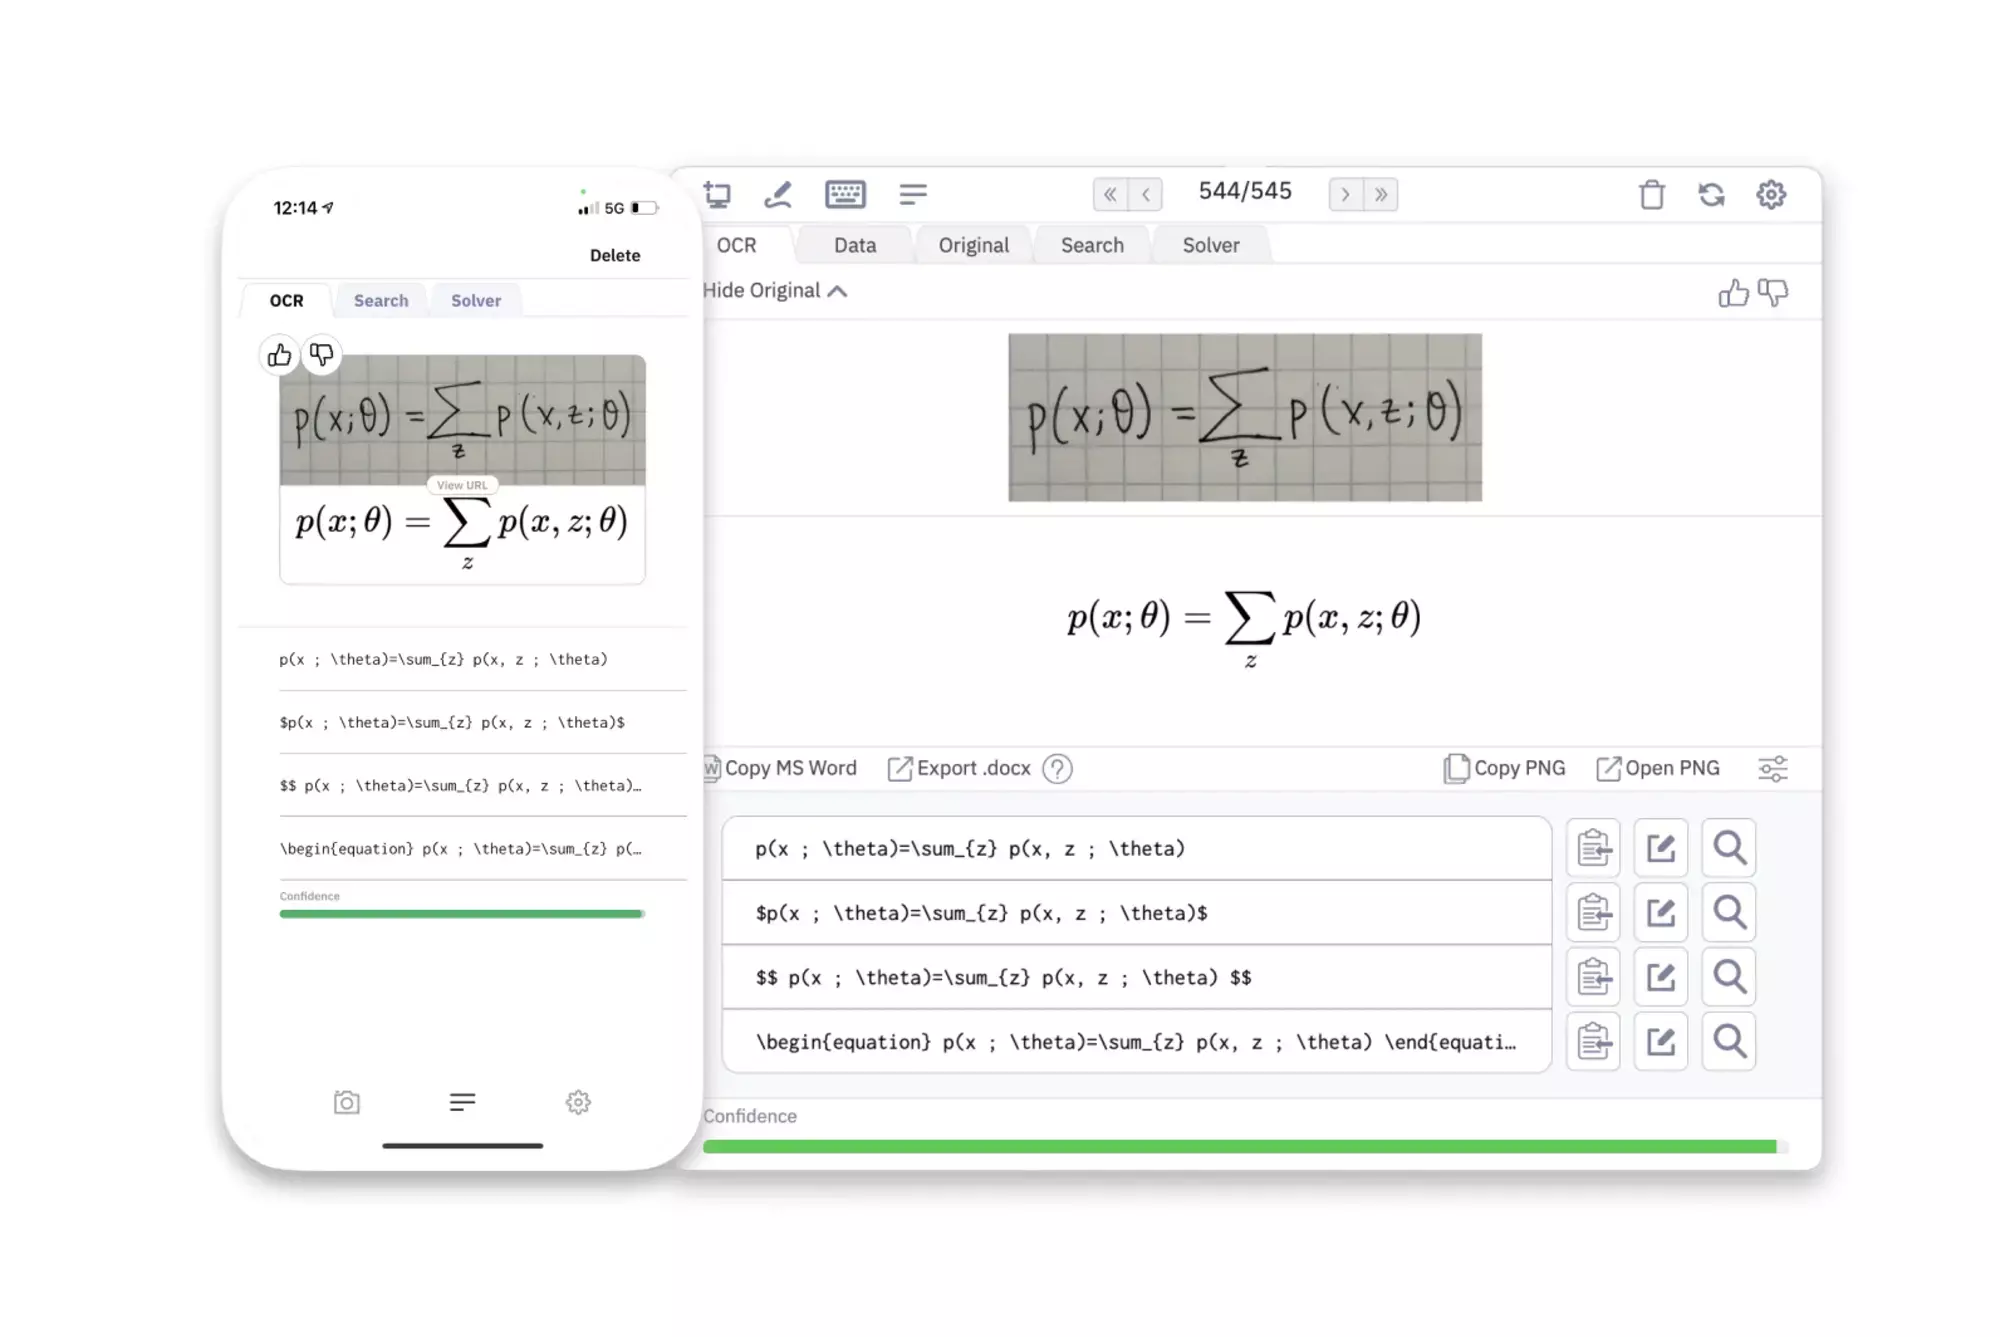This screenshot has height=1337, width=2000.
Task: Click the Export .docx button
Action: [x=959, y=765]
